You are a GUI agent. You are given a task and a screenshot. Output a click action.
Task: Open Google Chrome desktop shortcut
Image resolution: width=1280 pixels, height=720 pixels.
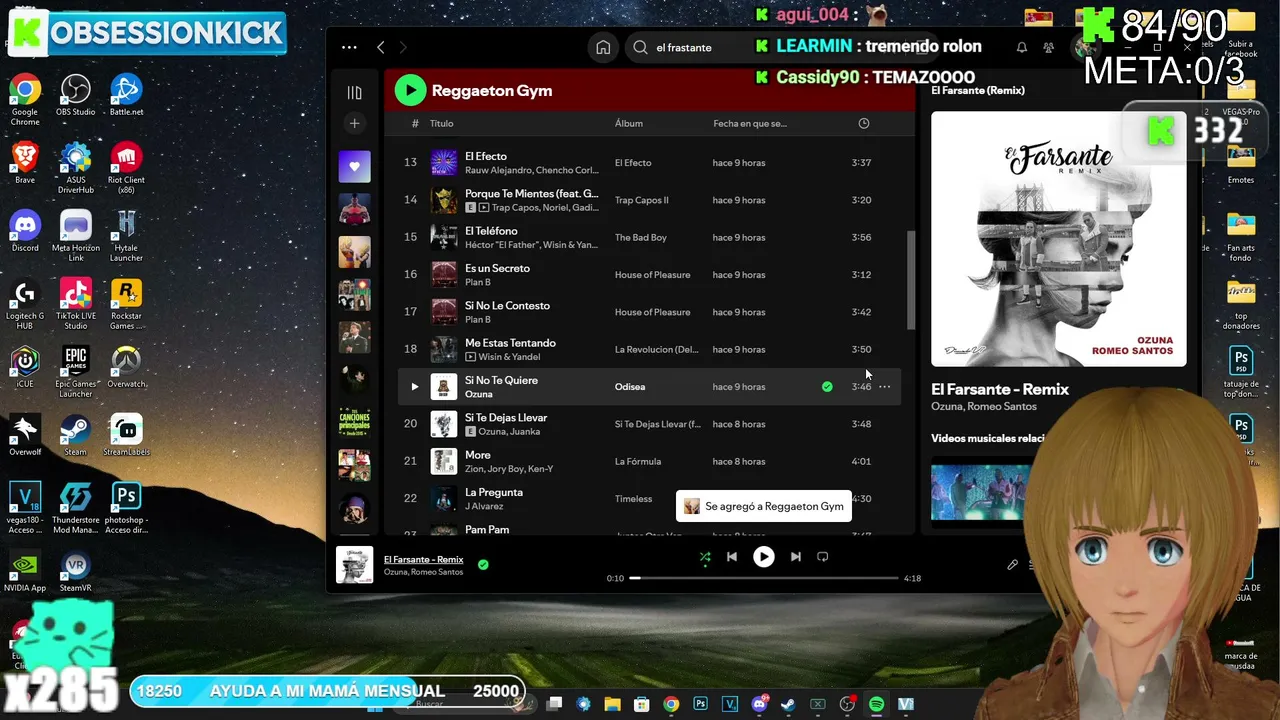point(25,99)
